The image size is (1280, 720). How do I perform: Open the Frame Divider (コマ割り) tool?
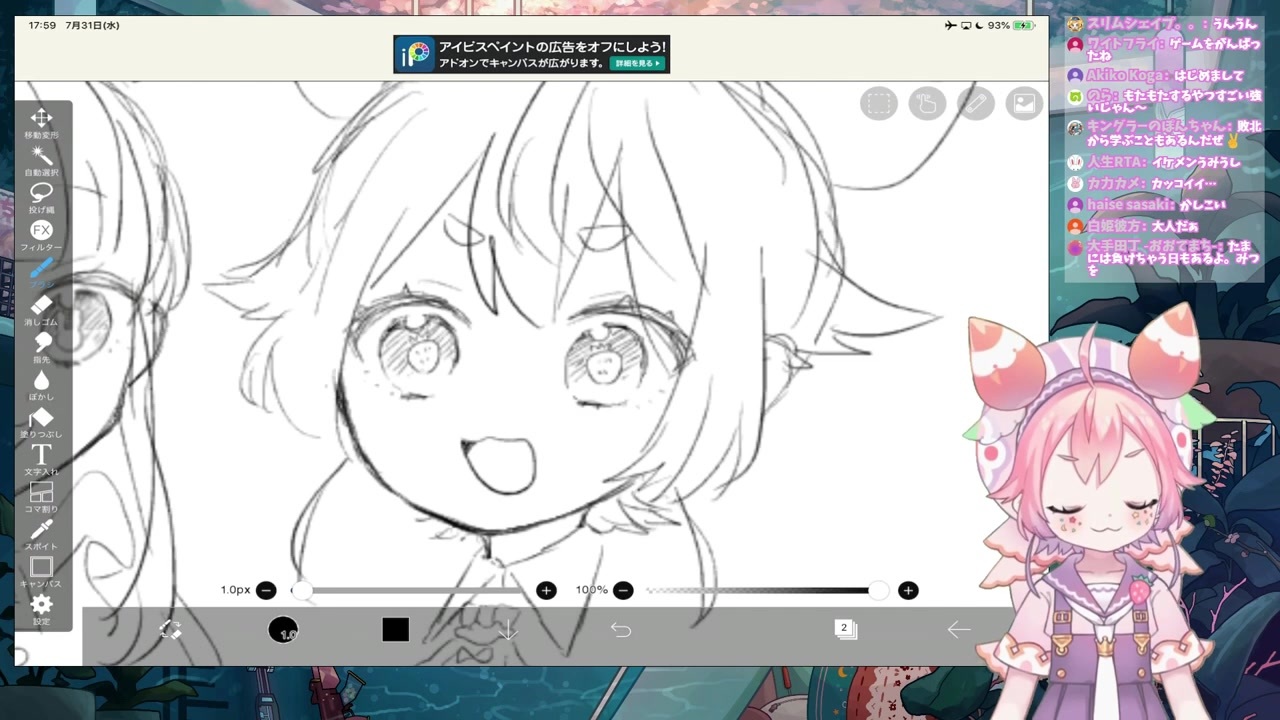point(41,497)
